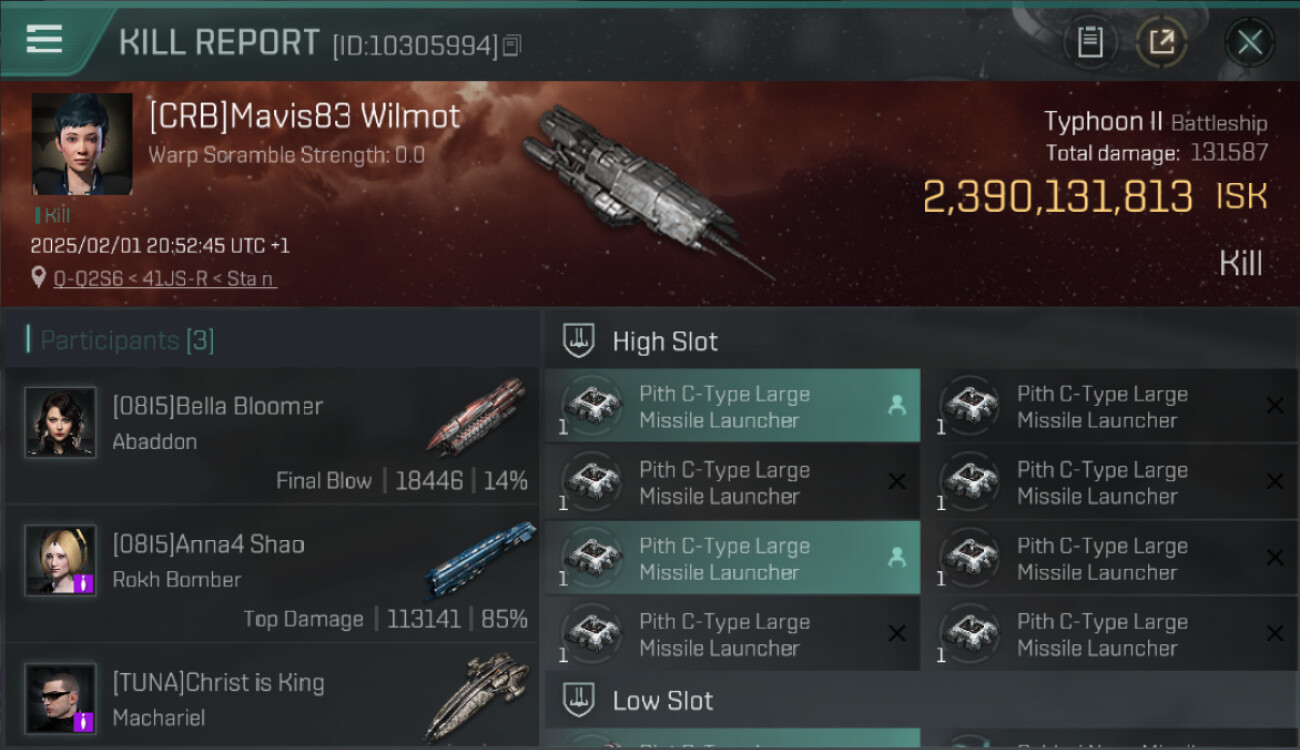Screen dimensions: 1300x750
Task: Click the share export icon
Action: coord(1161,42)
